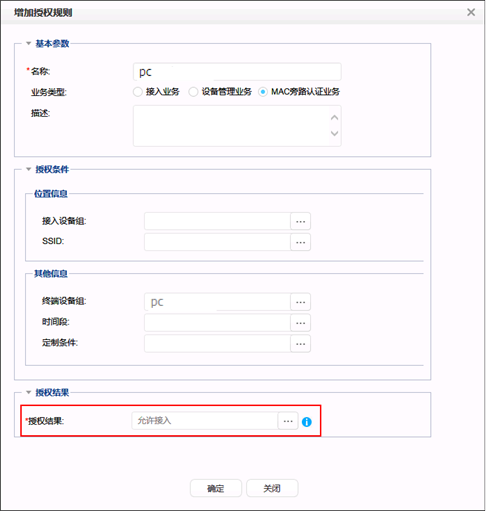Collapse the 授权结果 section

pos(29,392)
